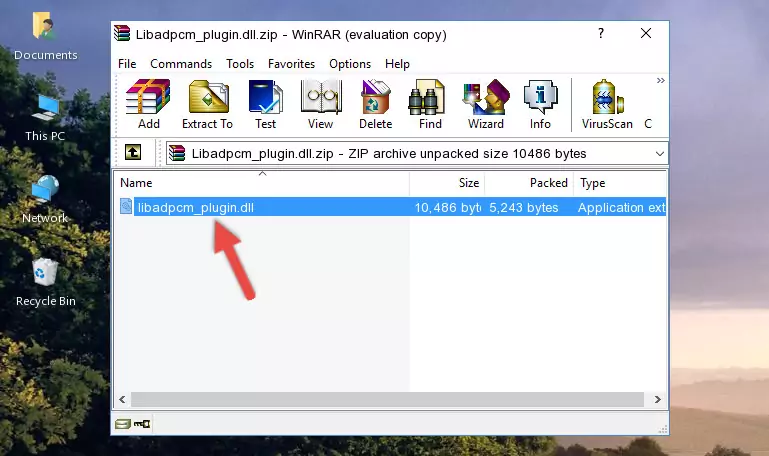
Task: Click the Delete toolbar icon
Action: coord(376,104)
